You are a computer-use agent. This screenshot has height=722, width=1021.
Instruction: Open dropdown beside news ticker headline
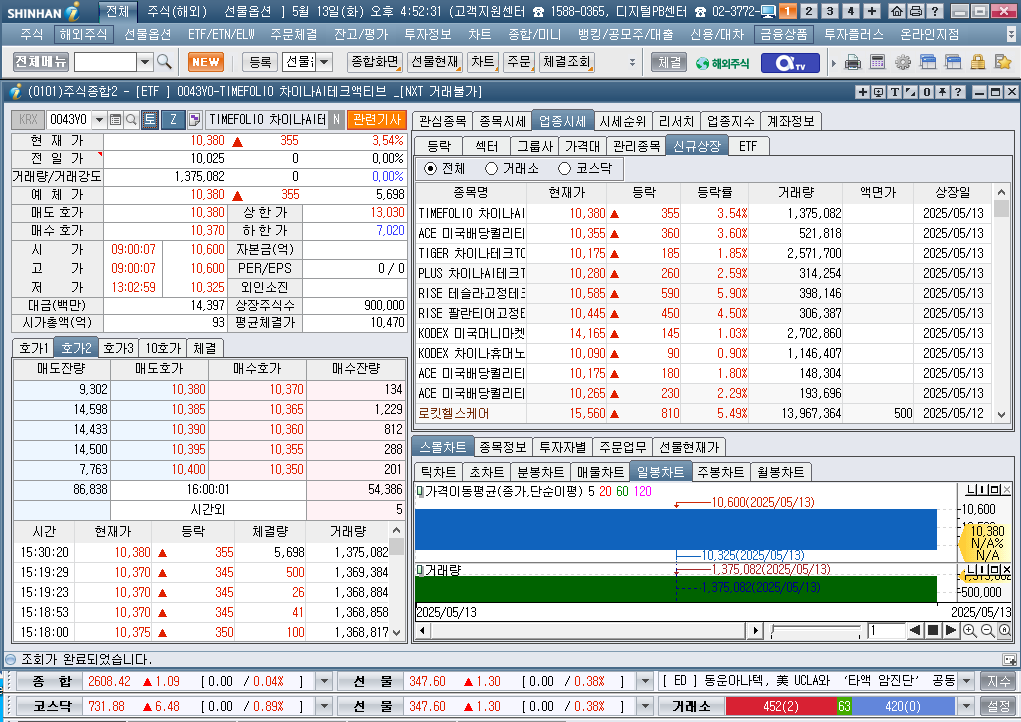[966, 681]
